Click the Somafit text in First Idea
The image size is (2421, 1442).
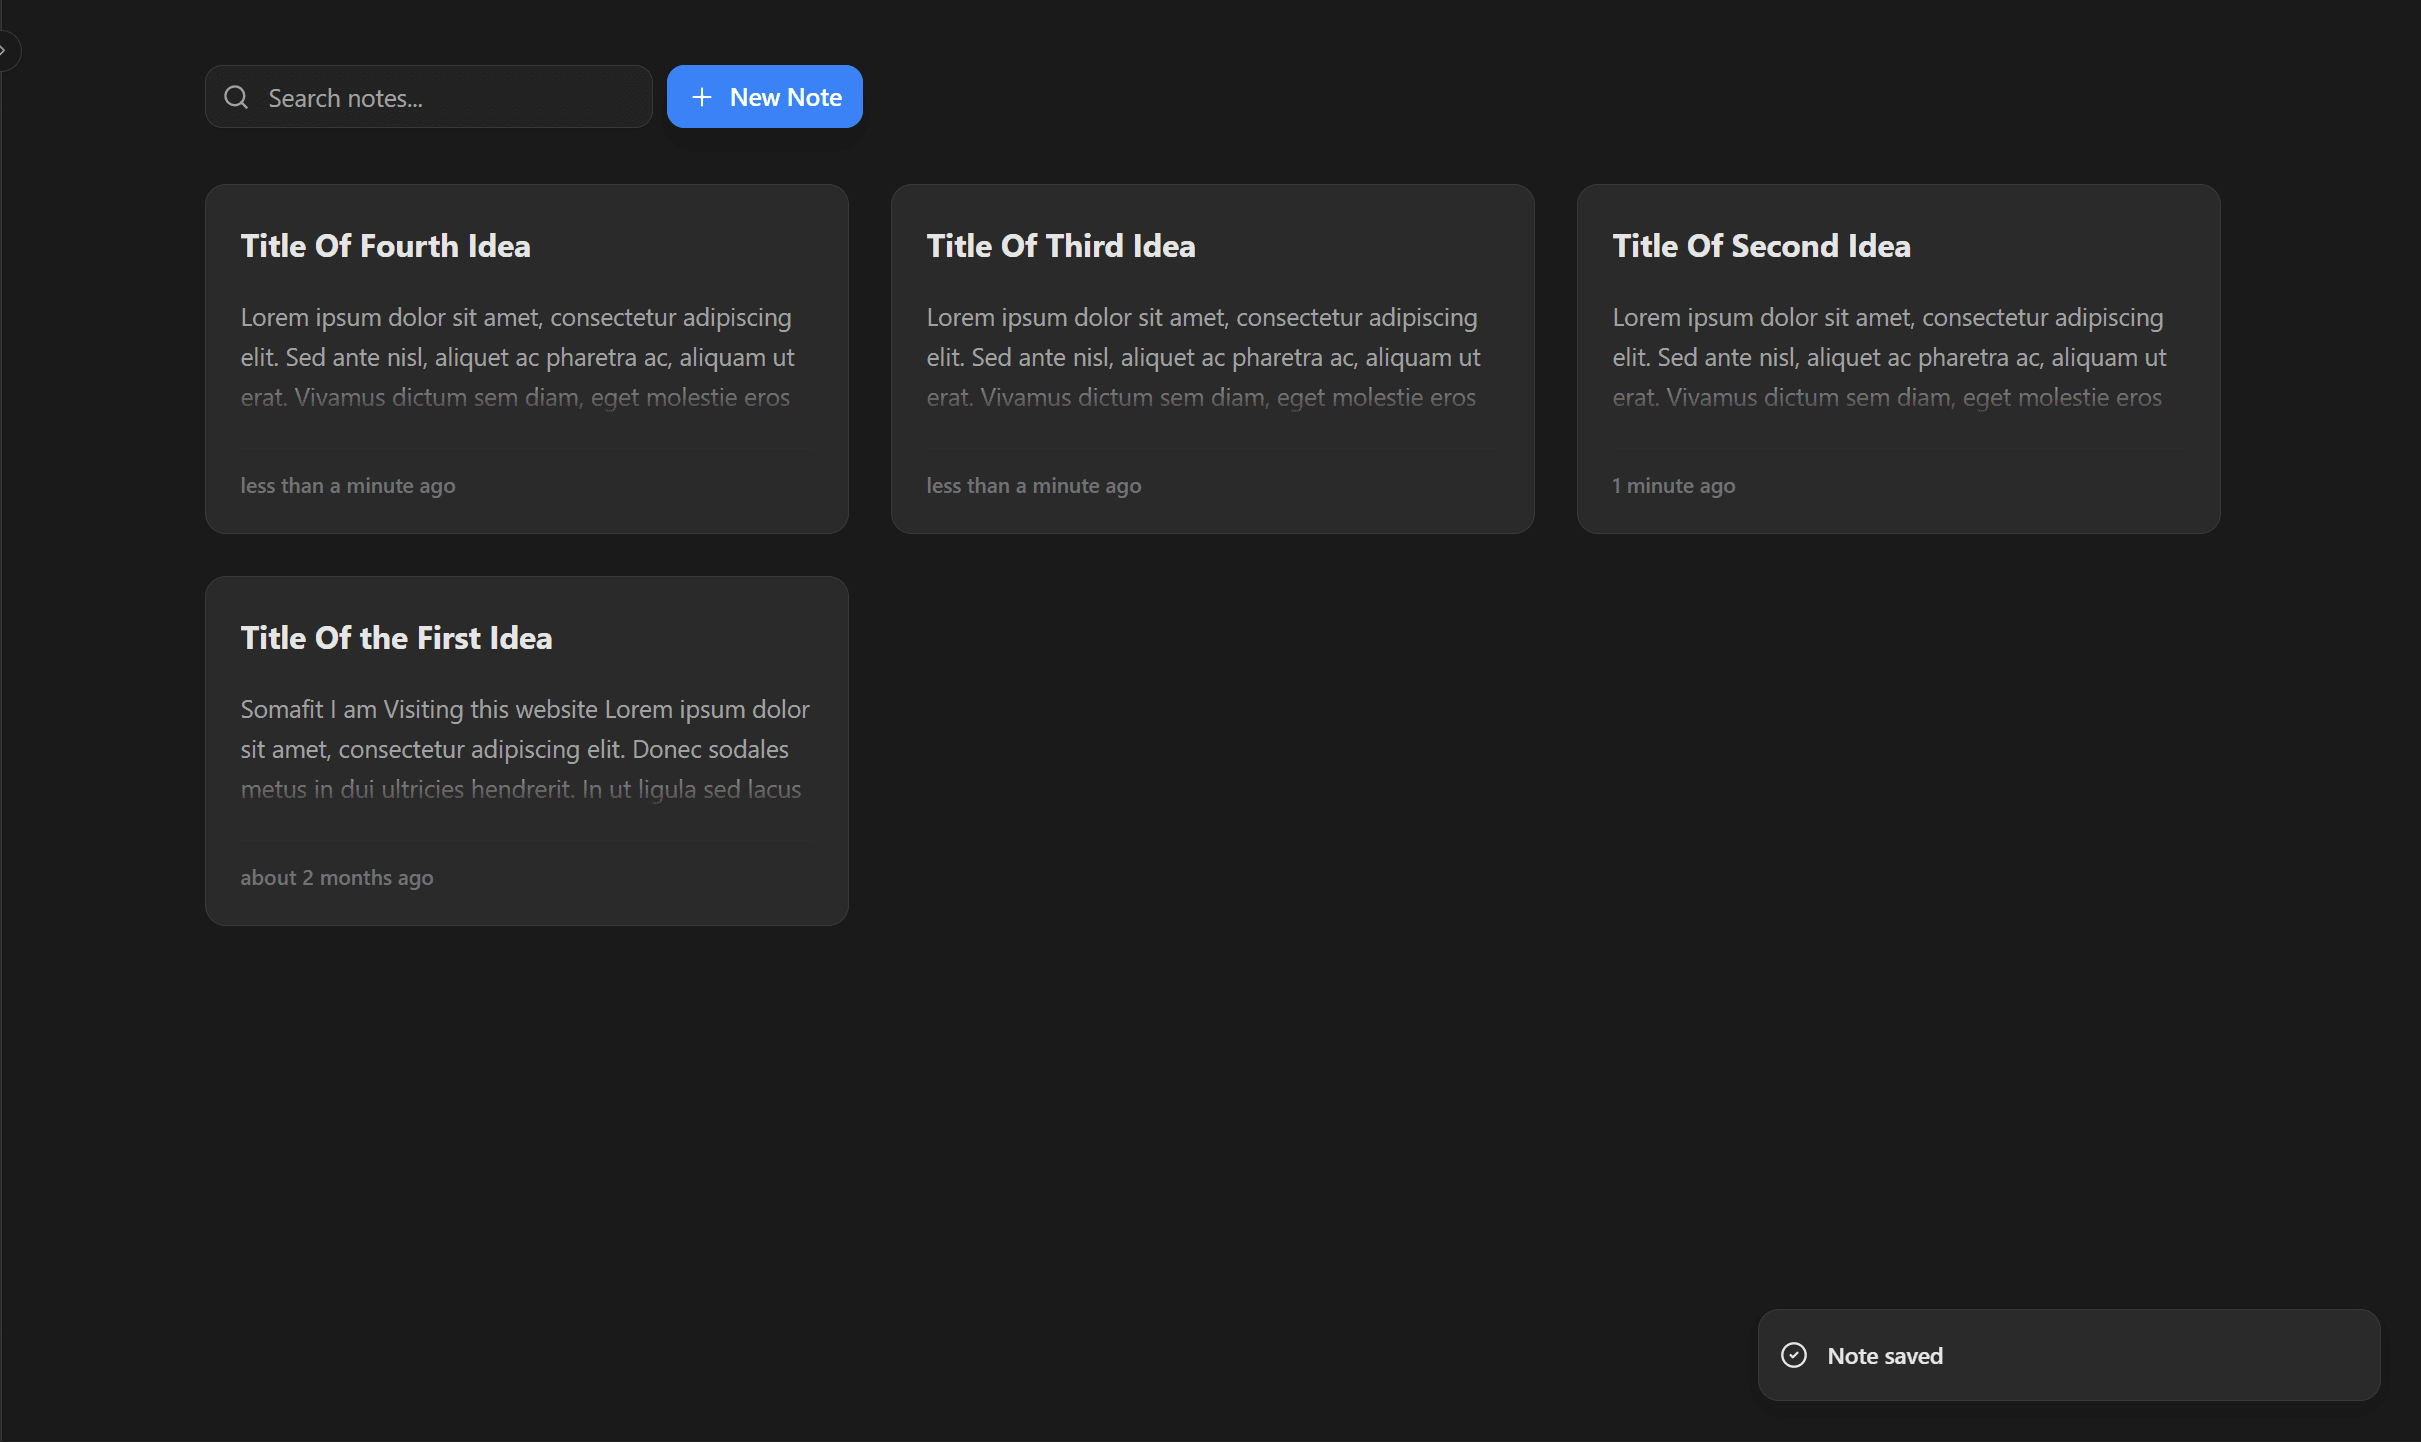coord(281,709)
